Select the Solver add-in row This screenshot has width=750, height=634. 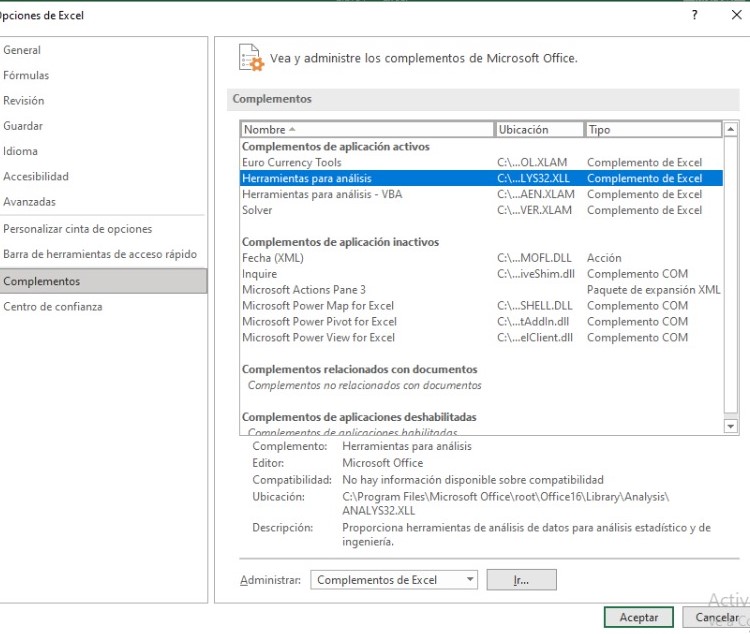pos(481,210)
